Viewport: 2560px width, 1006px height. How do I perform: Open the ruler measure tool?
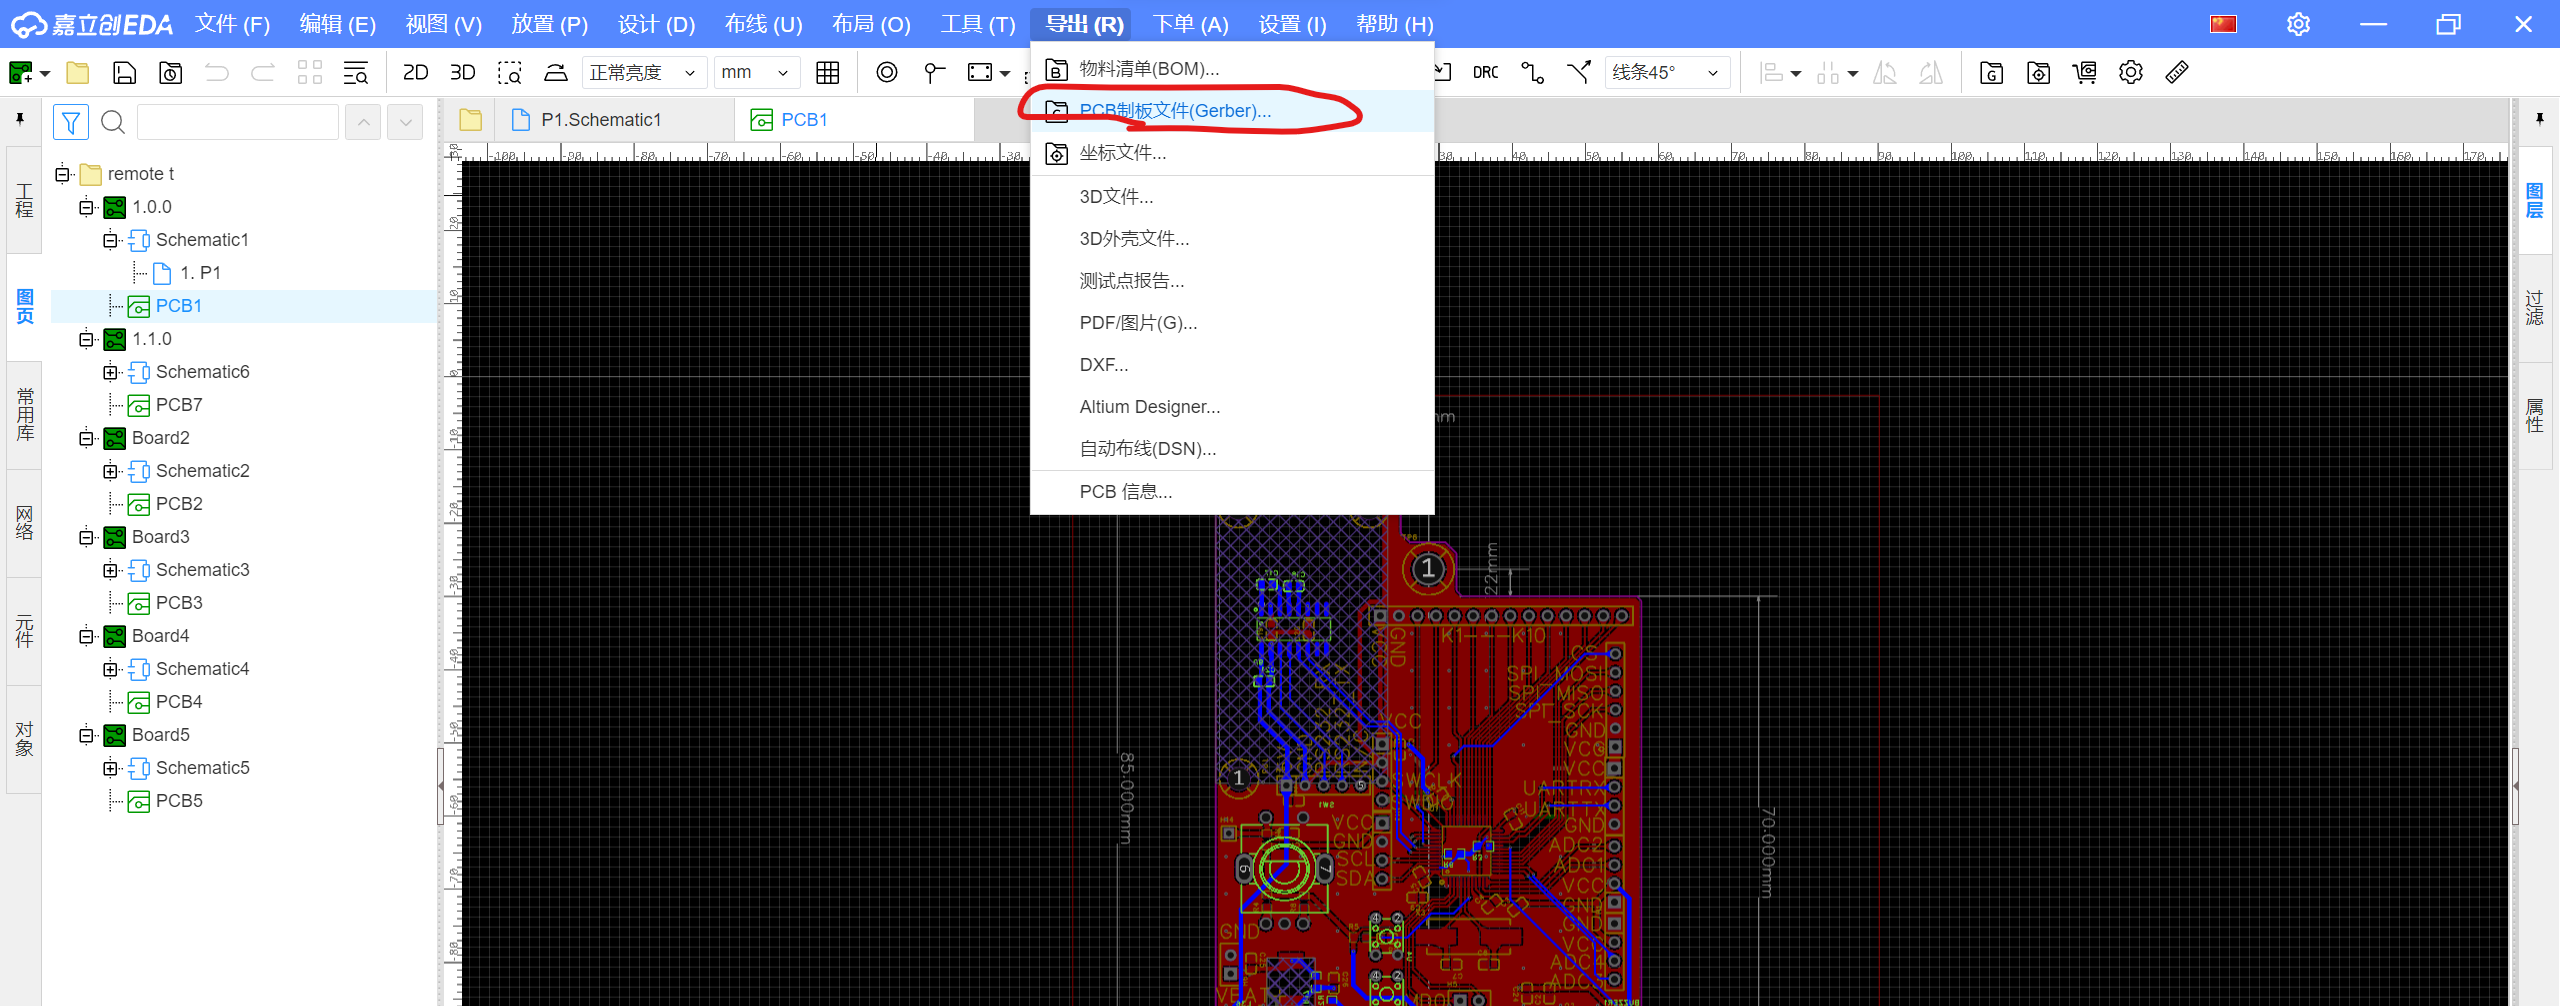click(x=2177, y=73)
